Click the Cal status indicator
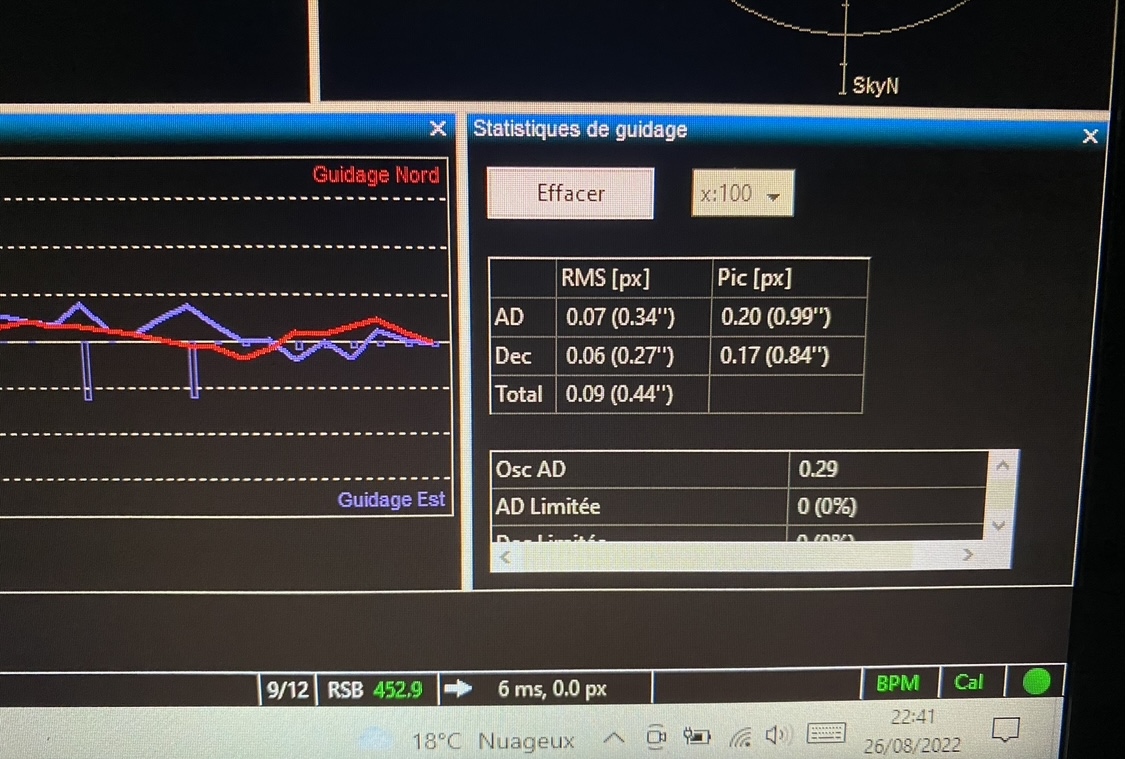 pos(969,682)
